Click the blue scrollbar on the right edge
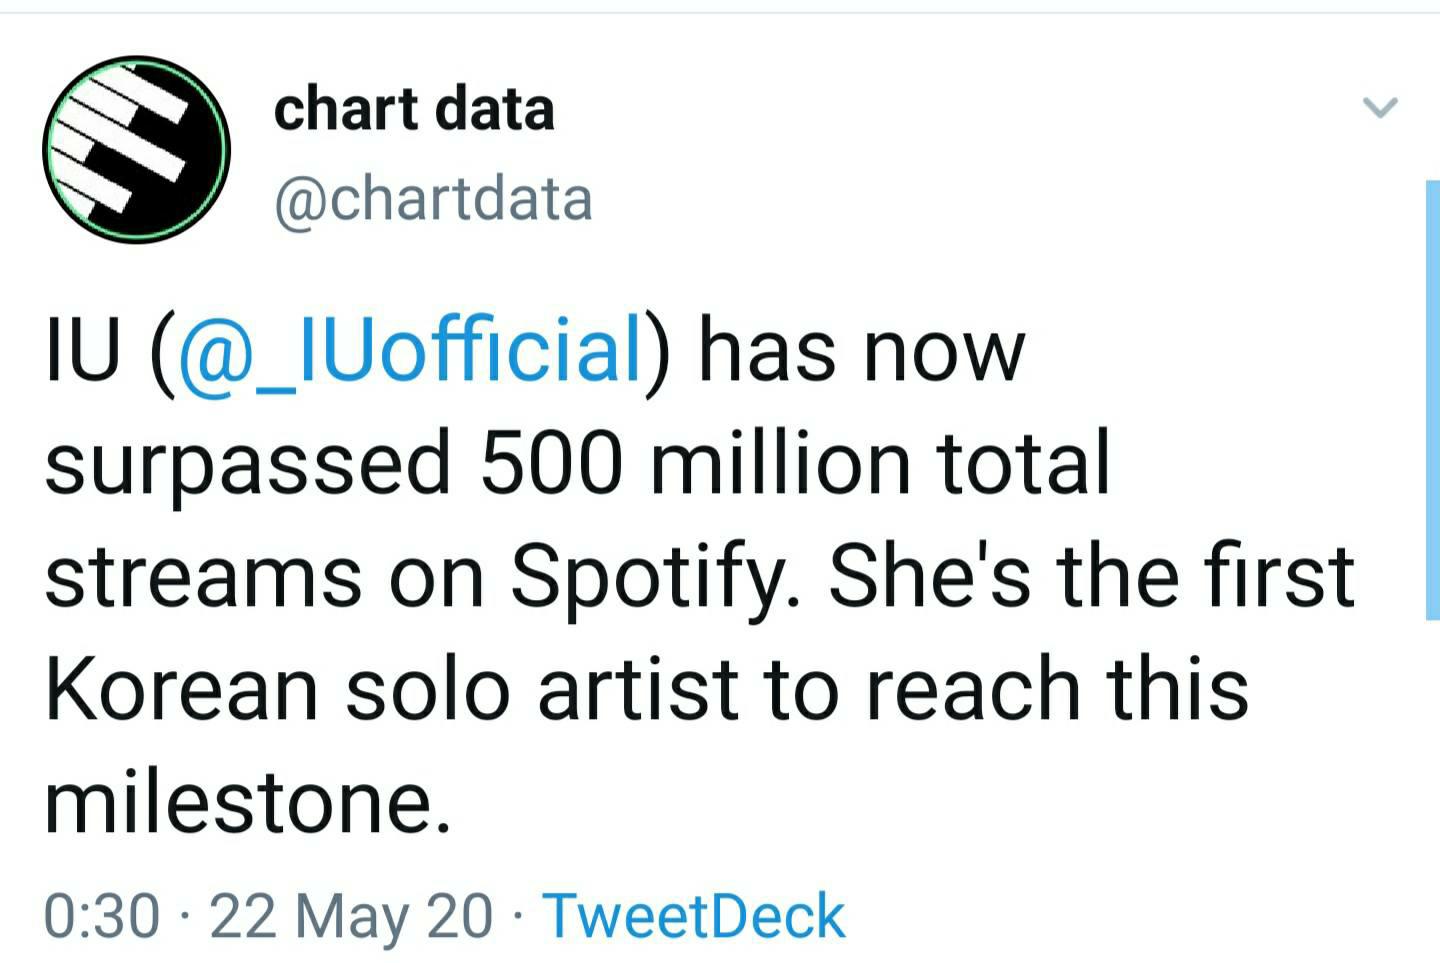This screenshot has height=963, width=1440. (x=1432, y=400)
